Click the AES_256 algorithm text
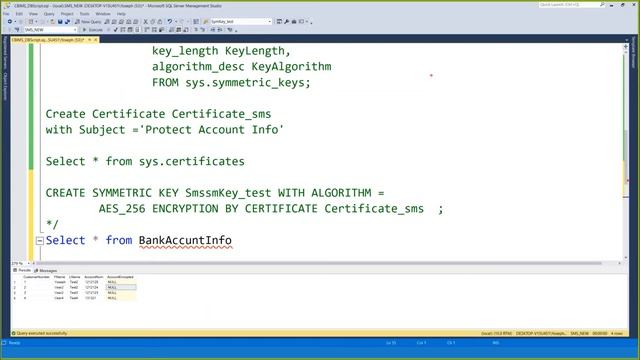Screen dimensions: 640x360 122,209
